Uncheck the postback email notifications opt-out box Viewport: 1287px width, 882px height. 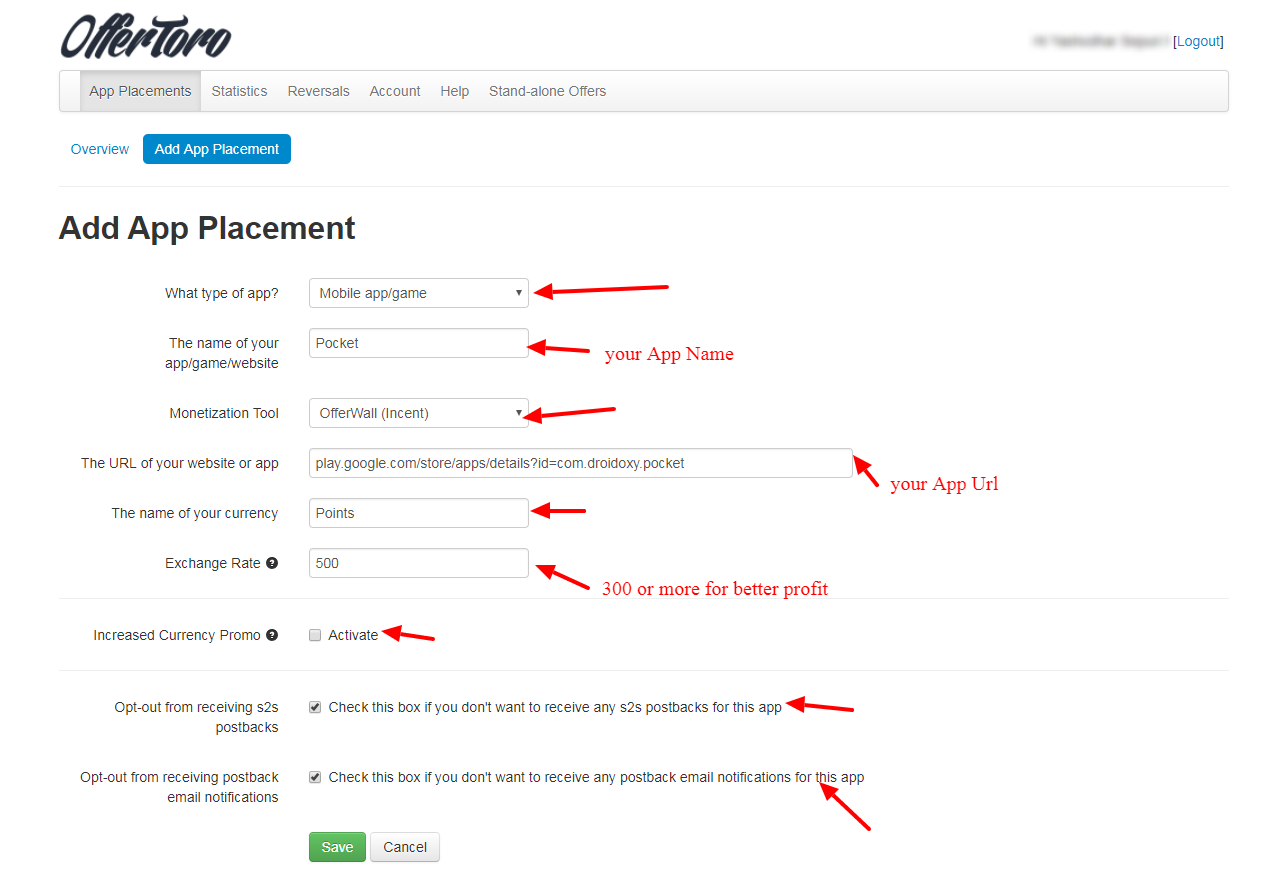tap(315, 777)
